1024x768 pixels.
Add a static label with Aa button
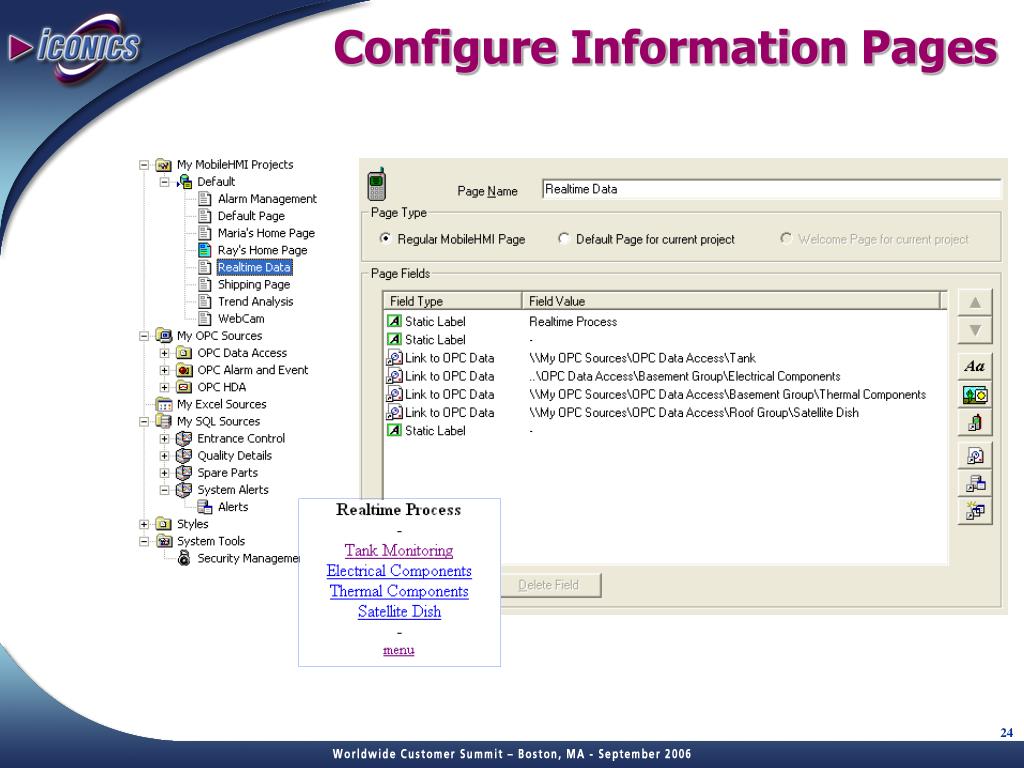tap(974, 366)
